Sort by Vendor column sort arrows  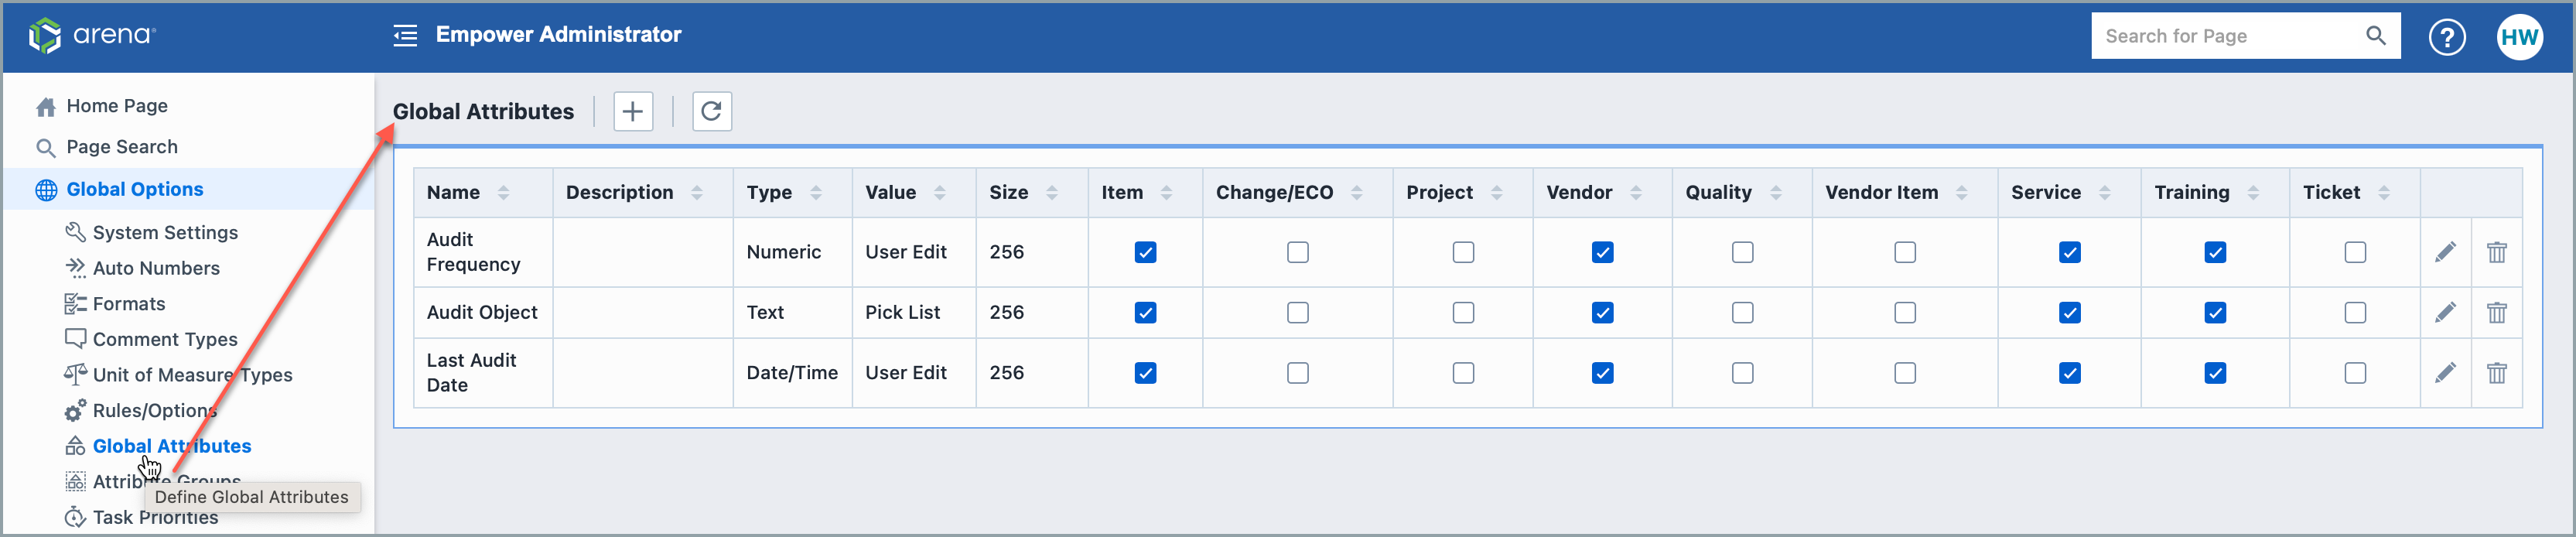tap(1635, 193)
